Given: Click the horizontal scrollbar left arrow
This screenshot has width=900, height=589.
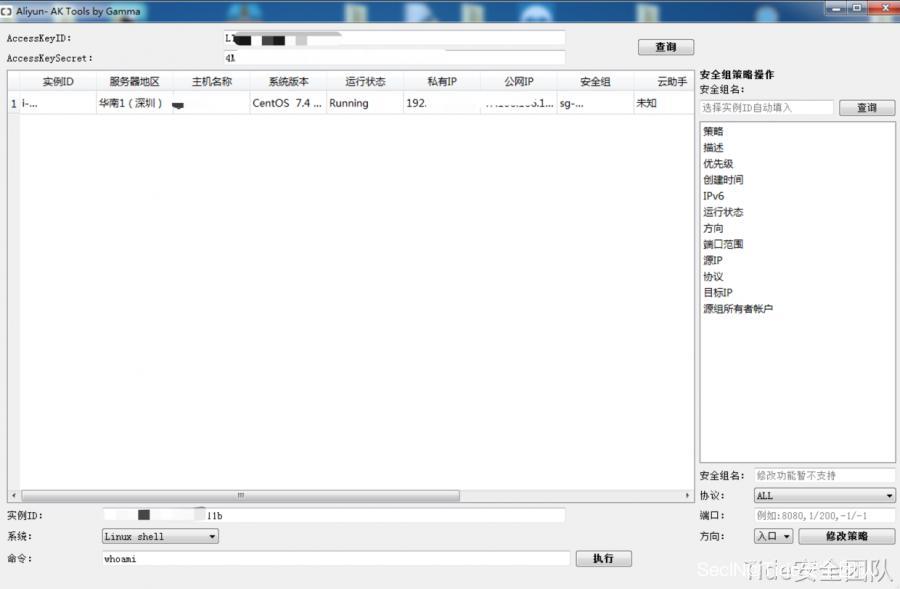Looking at the screenshot, I should click(14, 495).
